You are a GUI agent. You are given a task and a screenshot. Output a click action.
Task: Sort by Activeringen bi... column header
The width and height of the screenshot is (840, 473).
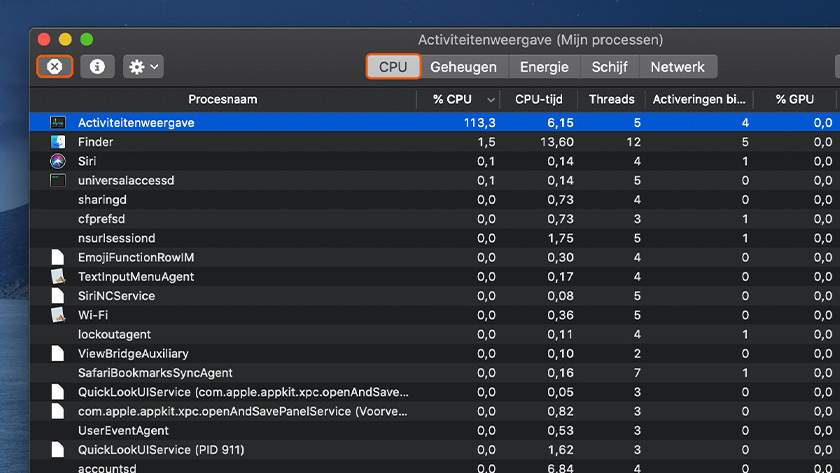pyautogui.click(x=699, y=99)
